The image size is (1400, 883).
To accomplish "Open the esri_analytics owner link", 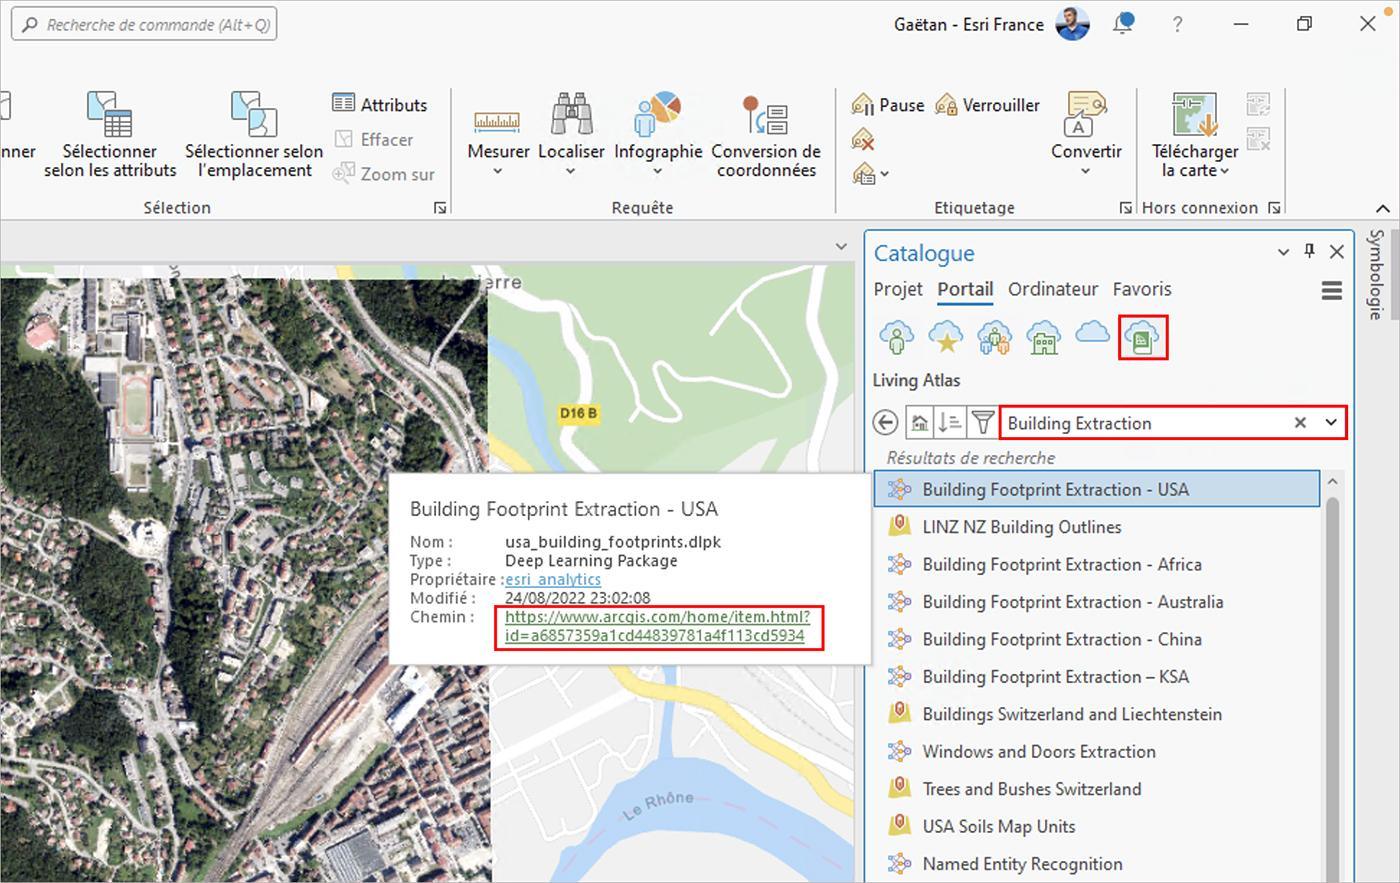I will (553, 579).
